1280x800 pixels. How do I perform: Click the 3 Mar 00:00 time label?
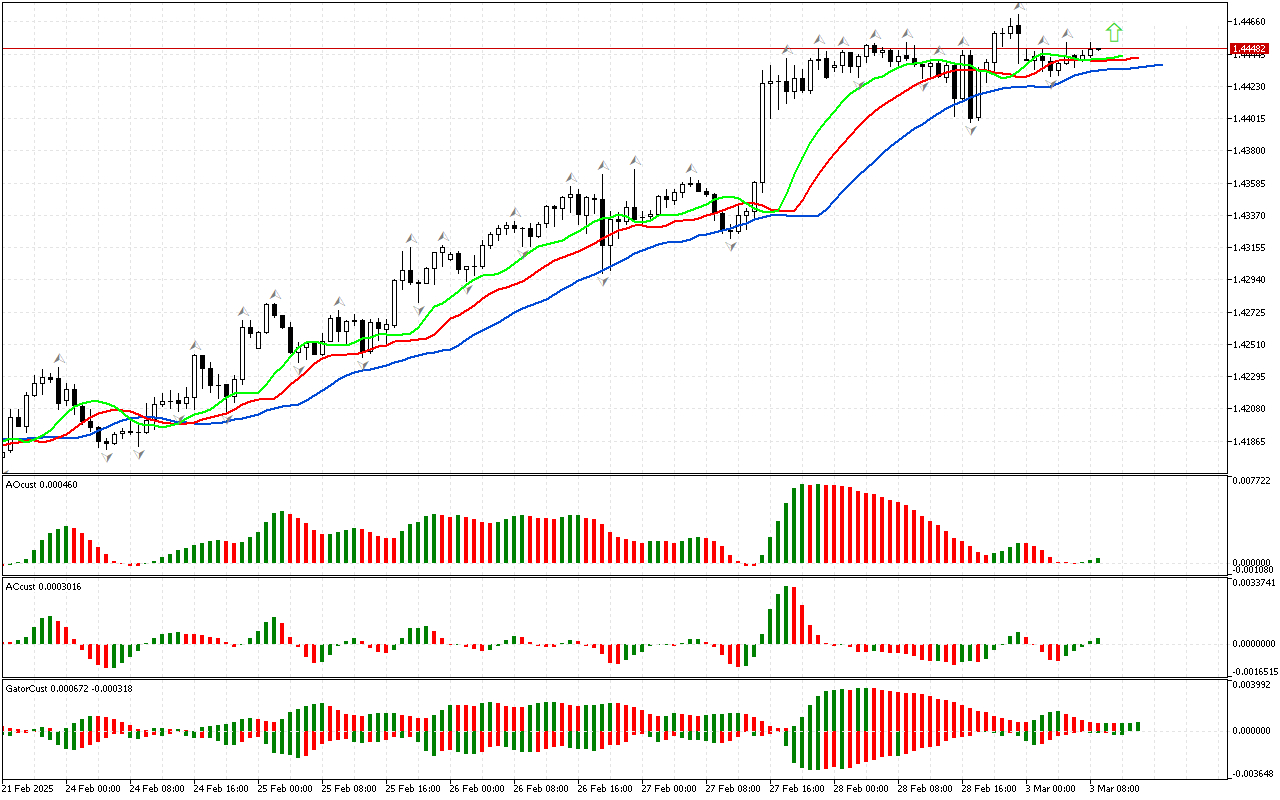(1050, 789)
